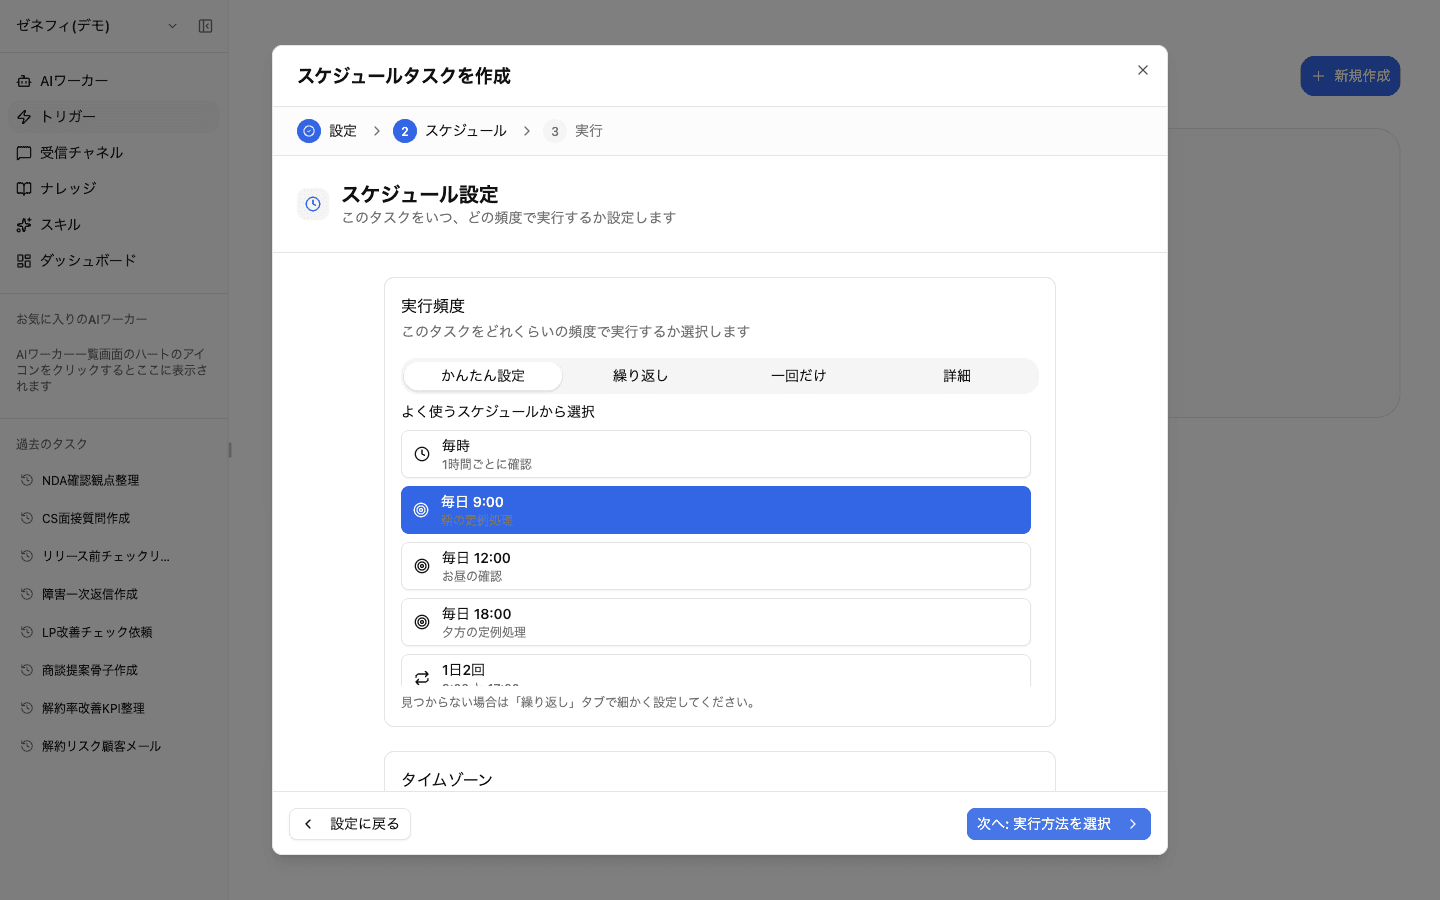Switch to the 繰り返し tab
This screenshot has width=1440, height=900.
click(x=641, y=376)
